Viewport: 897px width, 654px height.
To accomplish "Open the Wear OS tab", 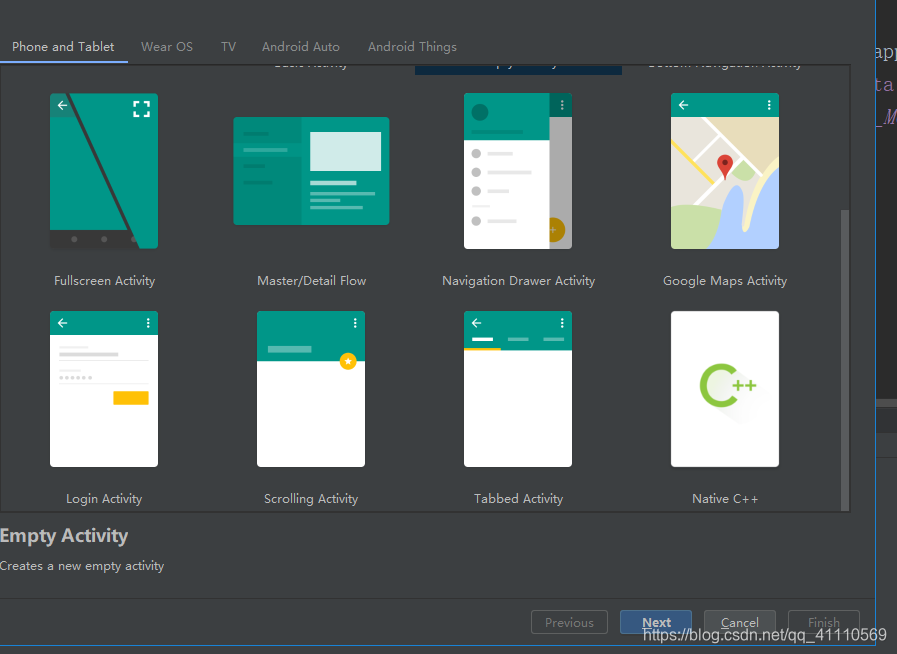I will click(167, 47).
